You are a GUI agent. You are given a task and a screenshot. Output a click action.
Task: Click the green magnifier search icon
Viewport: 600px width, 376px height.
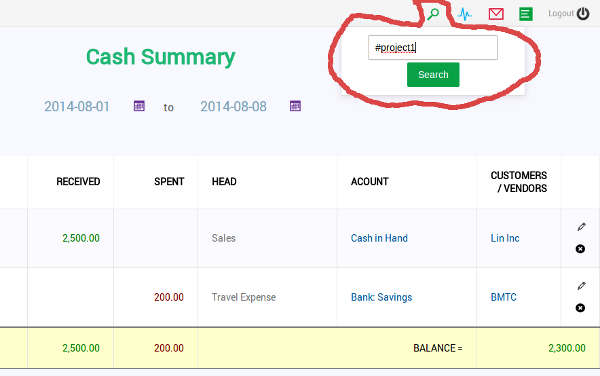[x=433, y=14]
